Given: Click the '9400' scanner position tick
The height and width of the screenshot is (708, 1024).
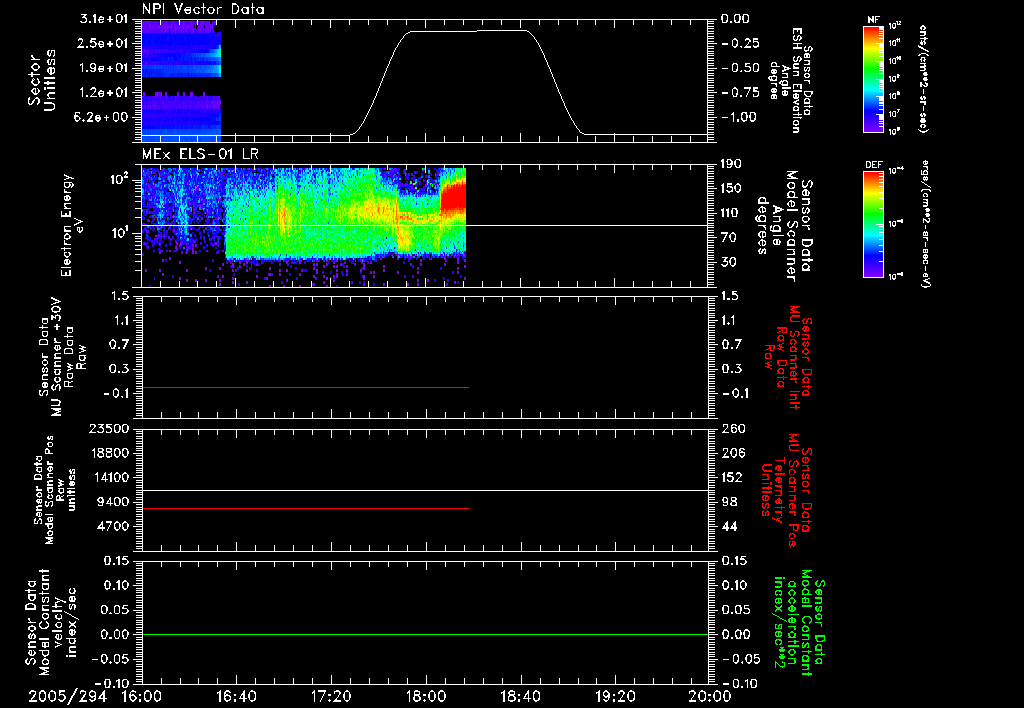Looking at the screenshot, I should click(114, 502).
